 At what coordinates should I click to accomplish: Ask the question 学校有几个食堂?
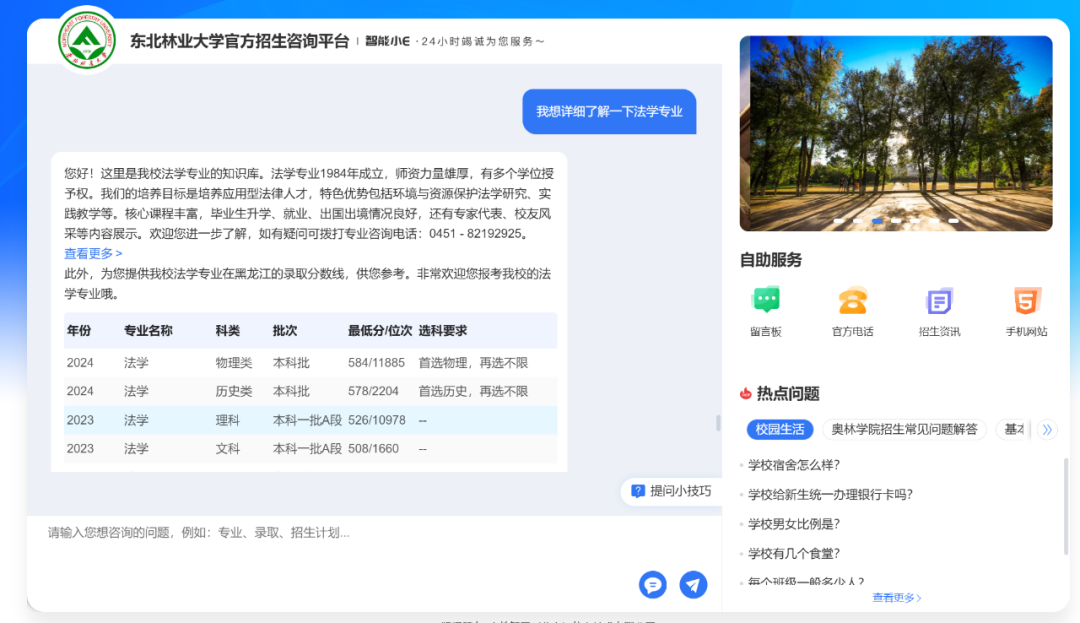click(x=794, y=553)
